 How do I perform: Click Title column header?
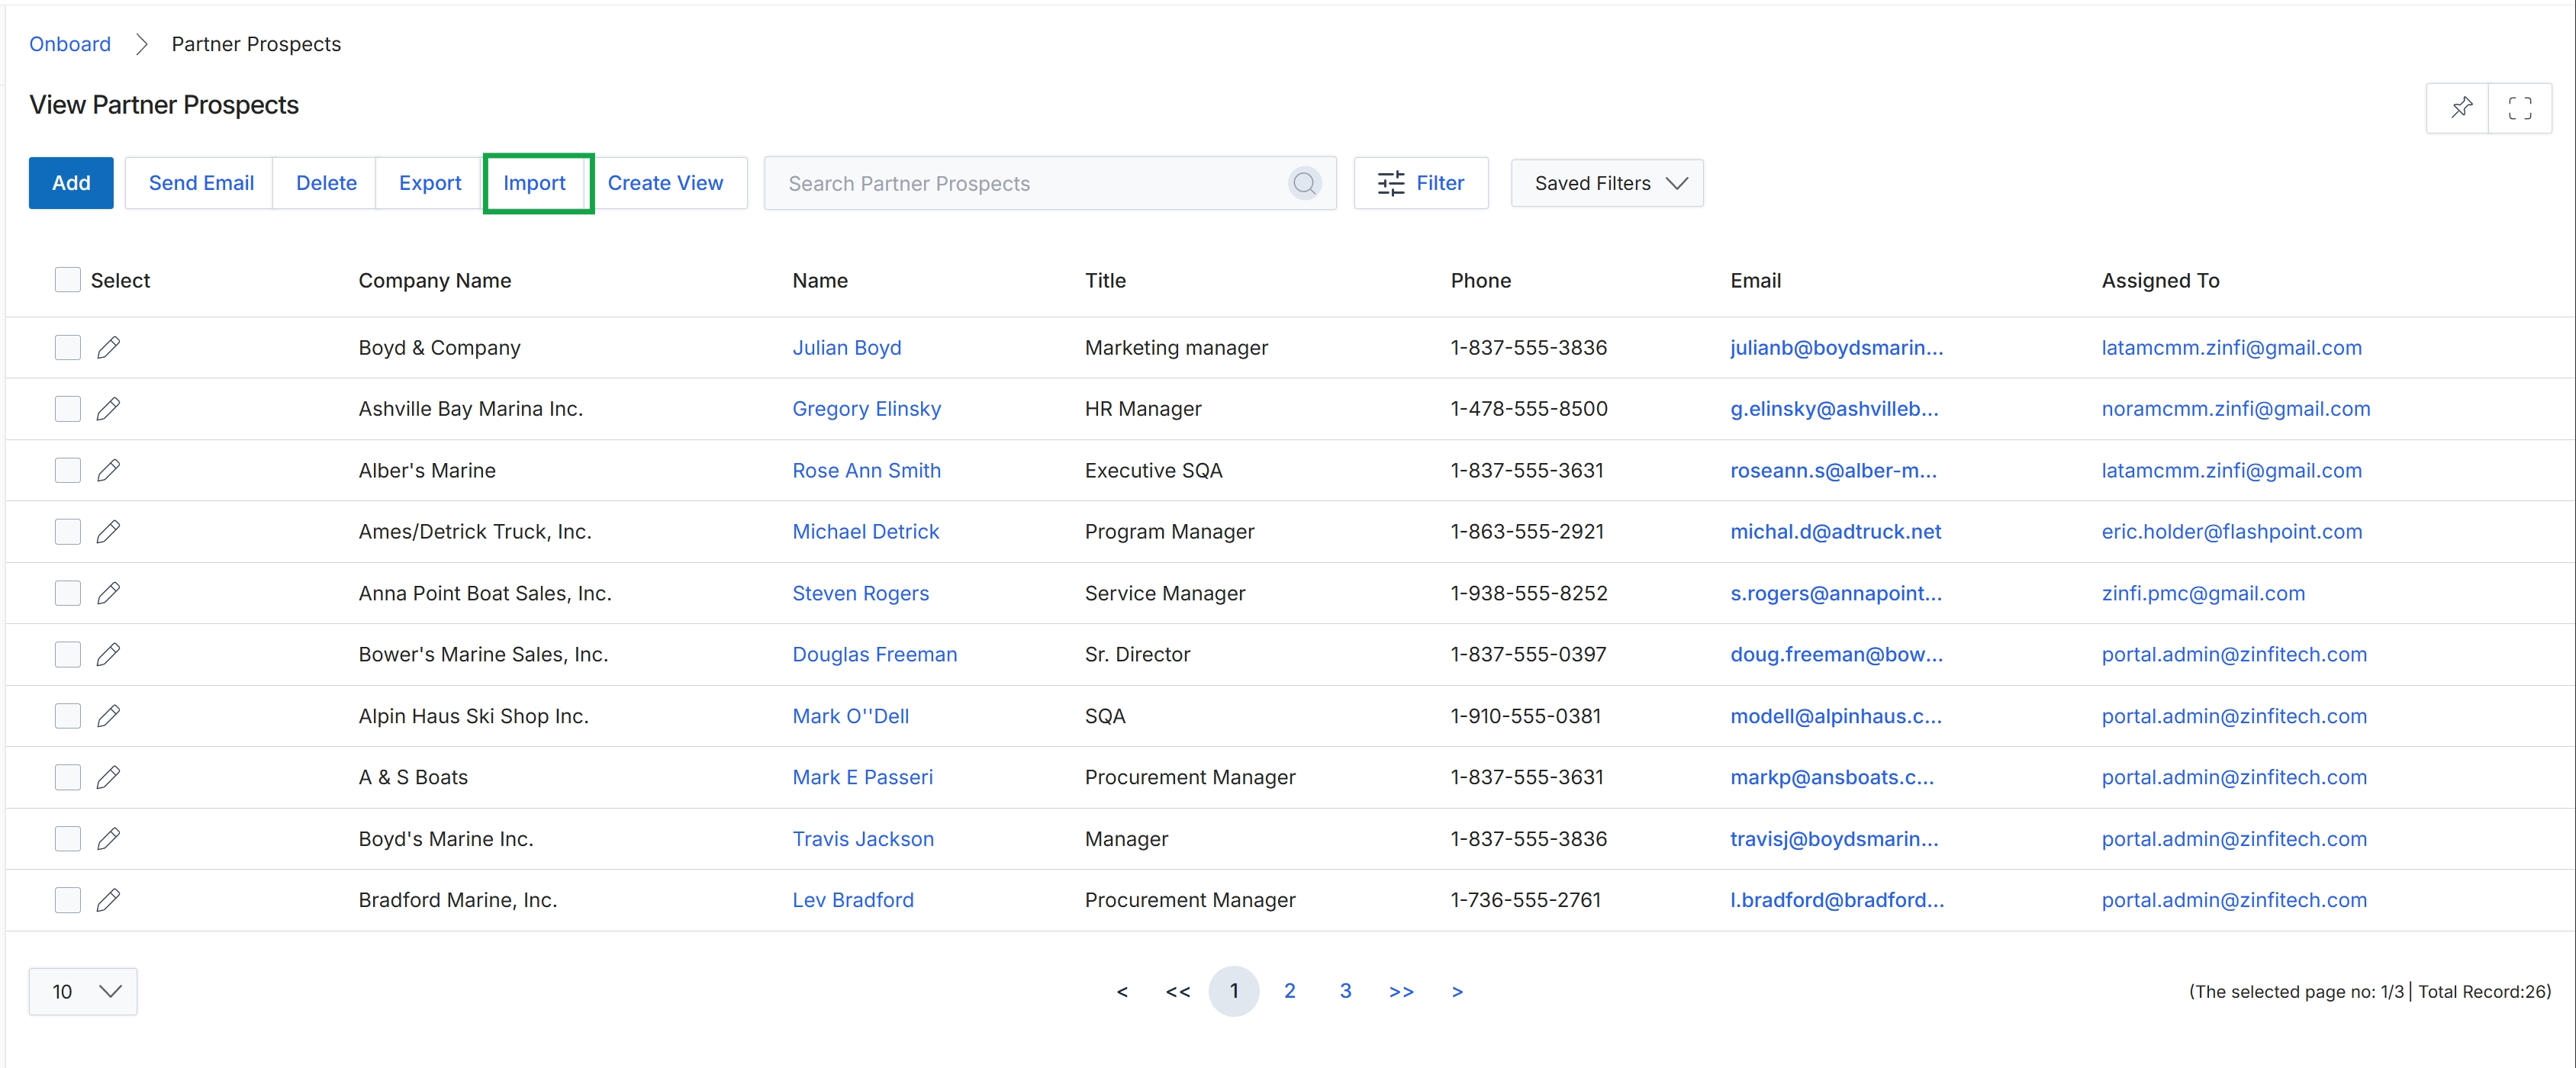pos(1105,280)
